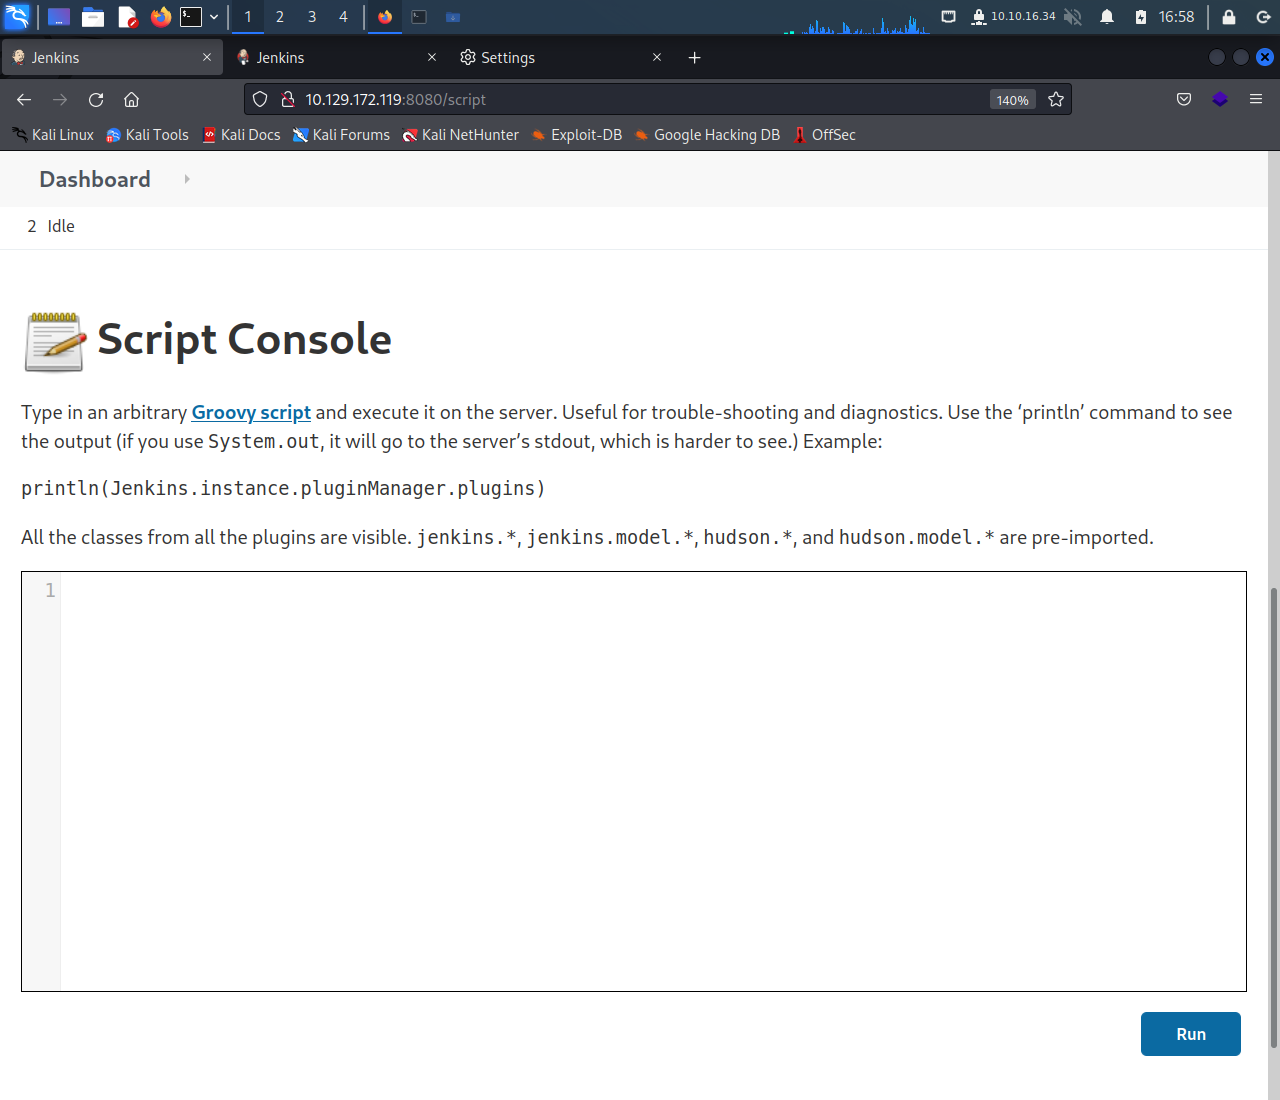Click the purple extension icon in the toolbar
The image size is (1280, 1100).
(1220, 99)
